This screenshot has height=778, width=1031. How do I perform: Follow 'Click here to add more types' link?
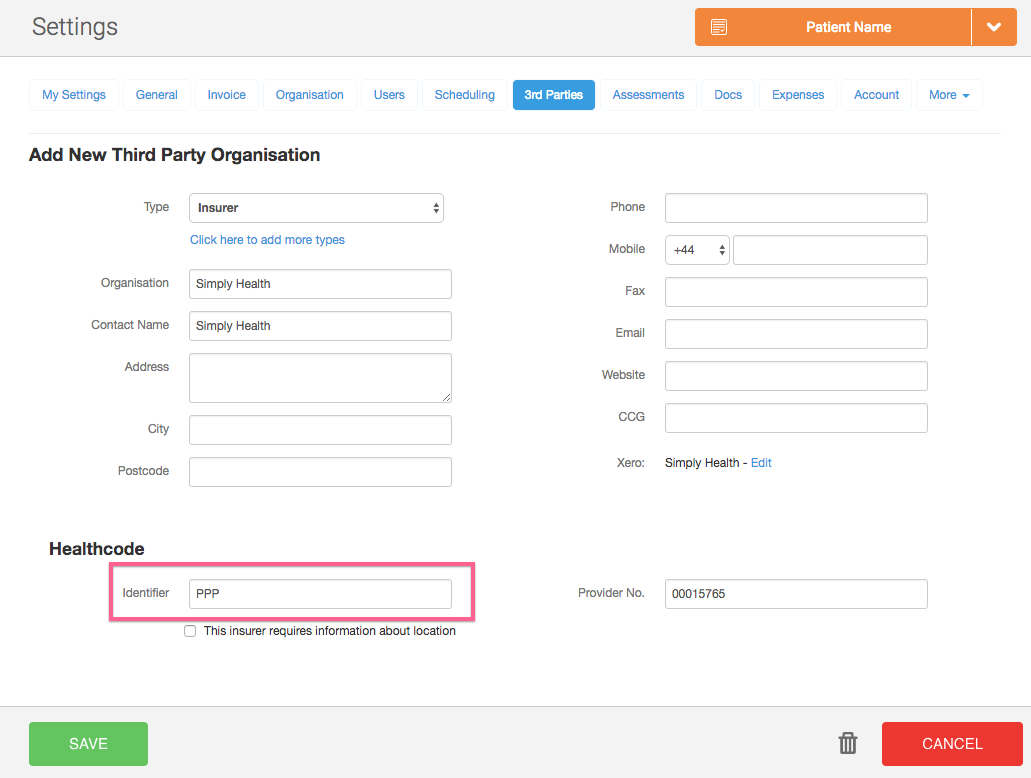click(x=267, y=240)
